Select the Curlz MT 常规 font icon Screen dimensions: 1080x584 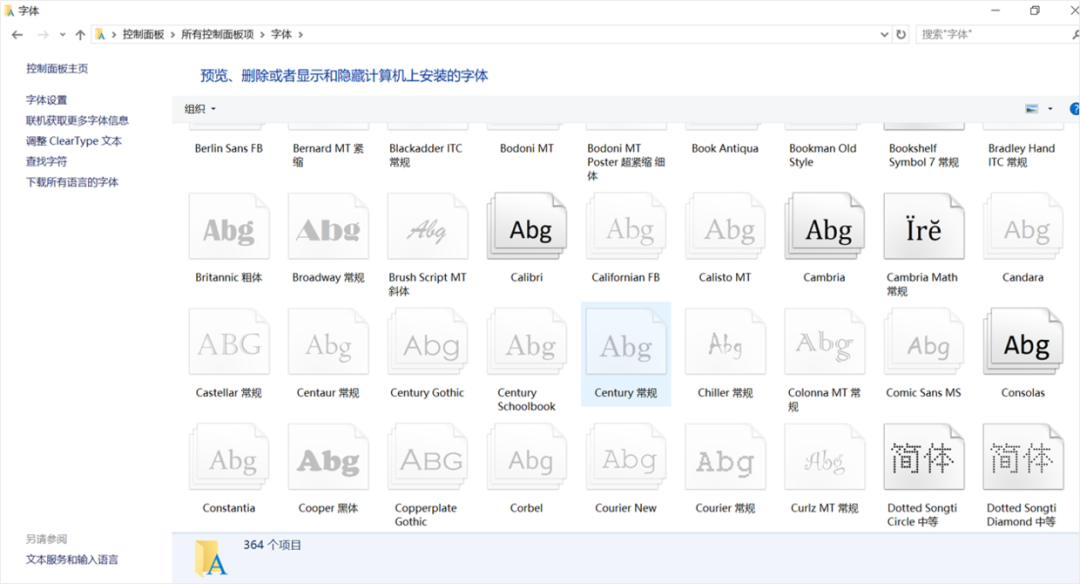point(824,457)
